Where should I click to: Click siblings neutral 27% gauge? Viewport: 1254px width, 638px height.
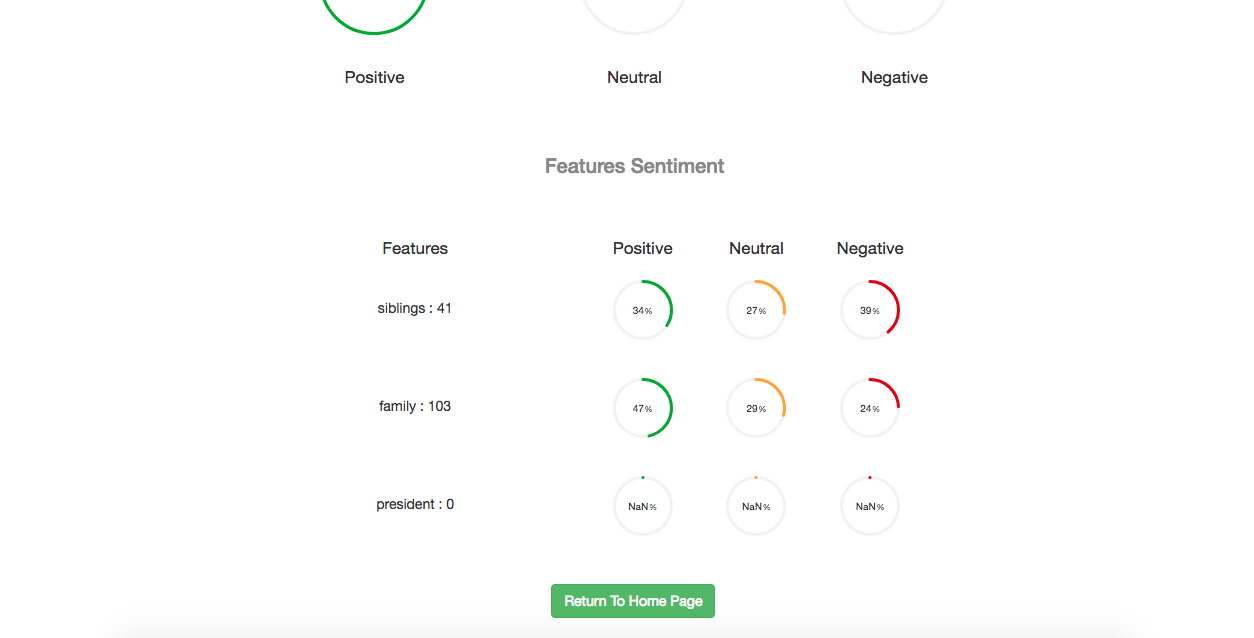point(756,310)
